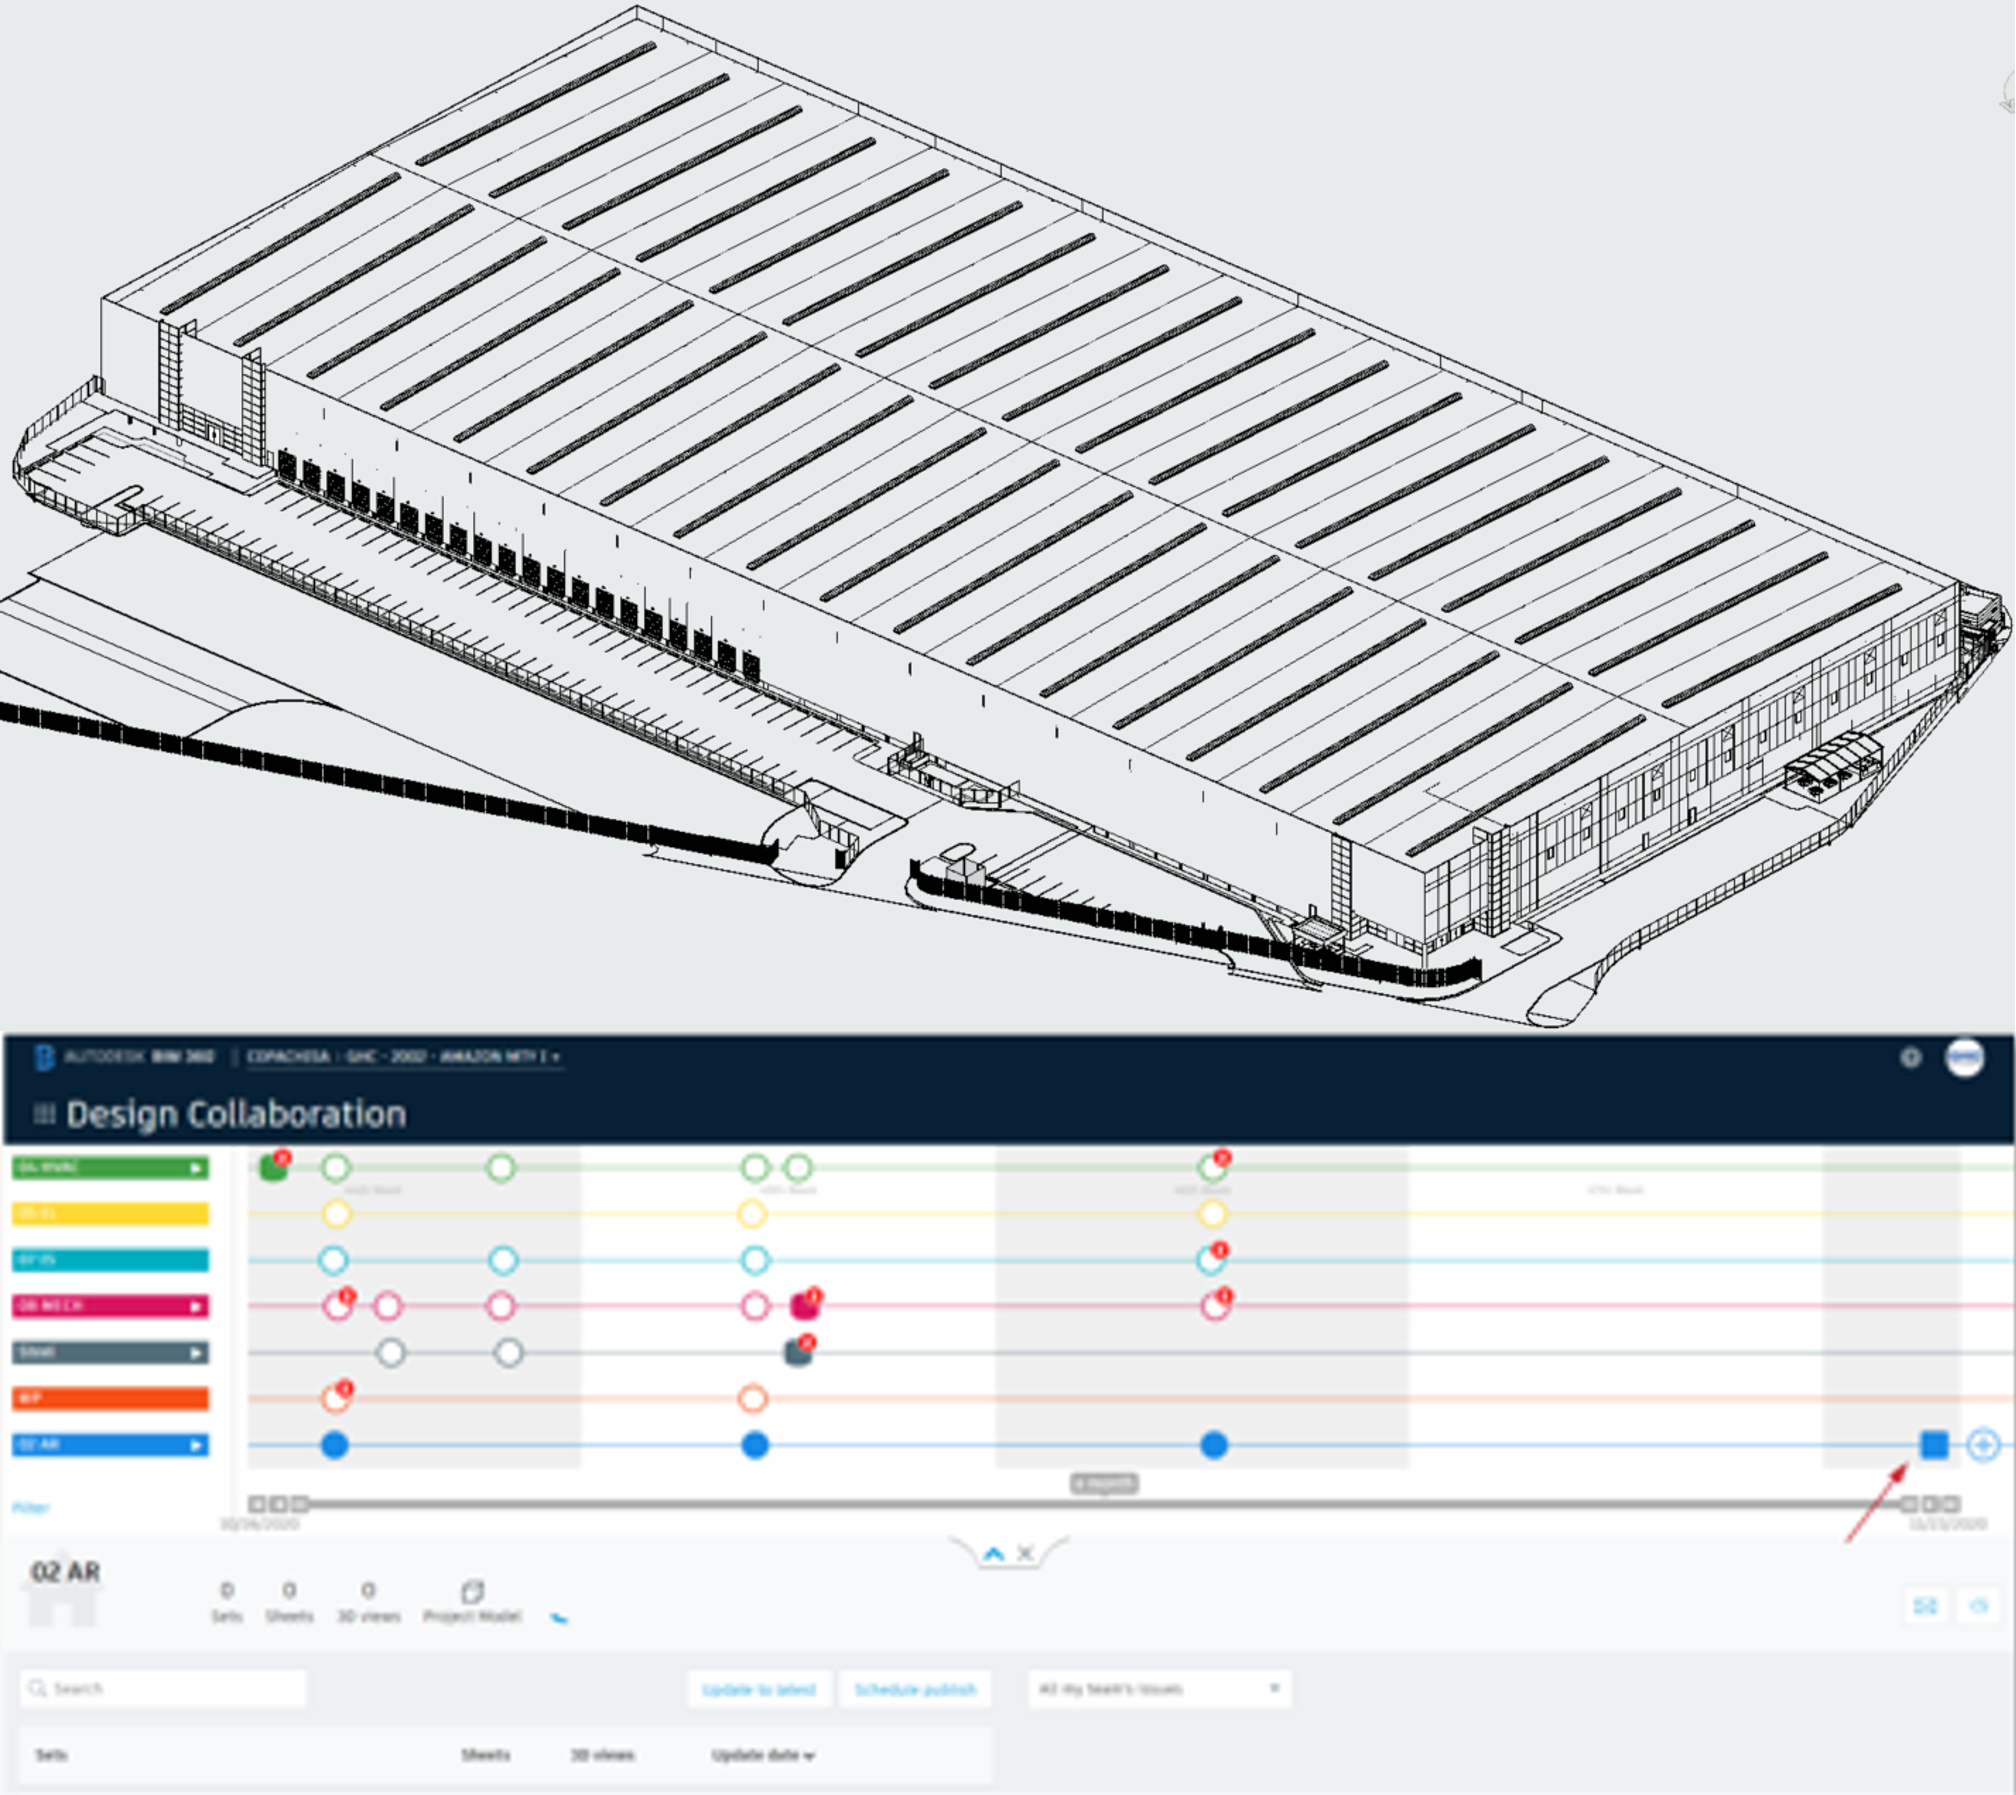Click Update to latest button

(x=759, y=1689)
